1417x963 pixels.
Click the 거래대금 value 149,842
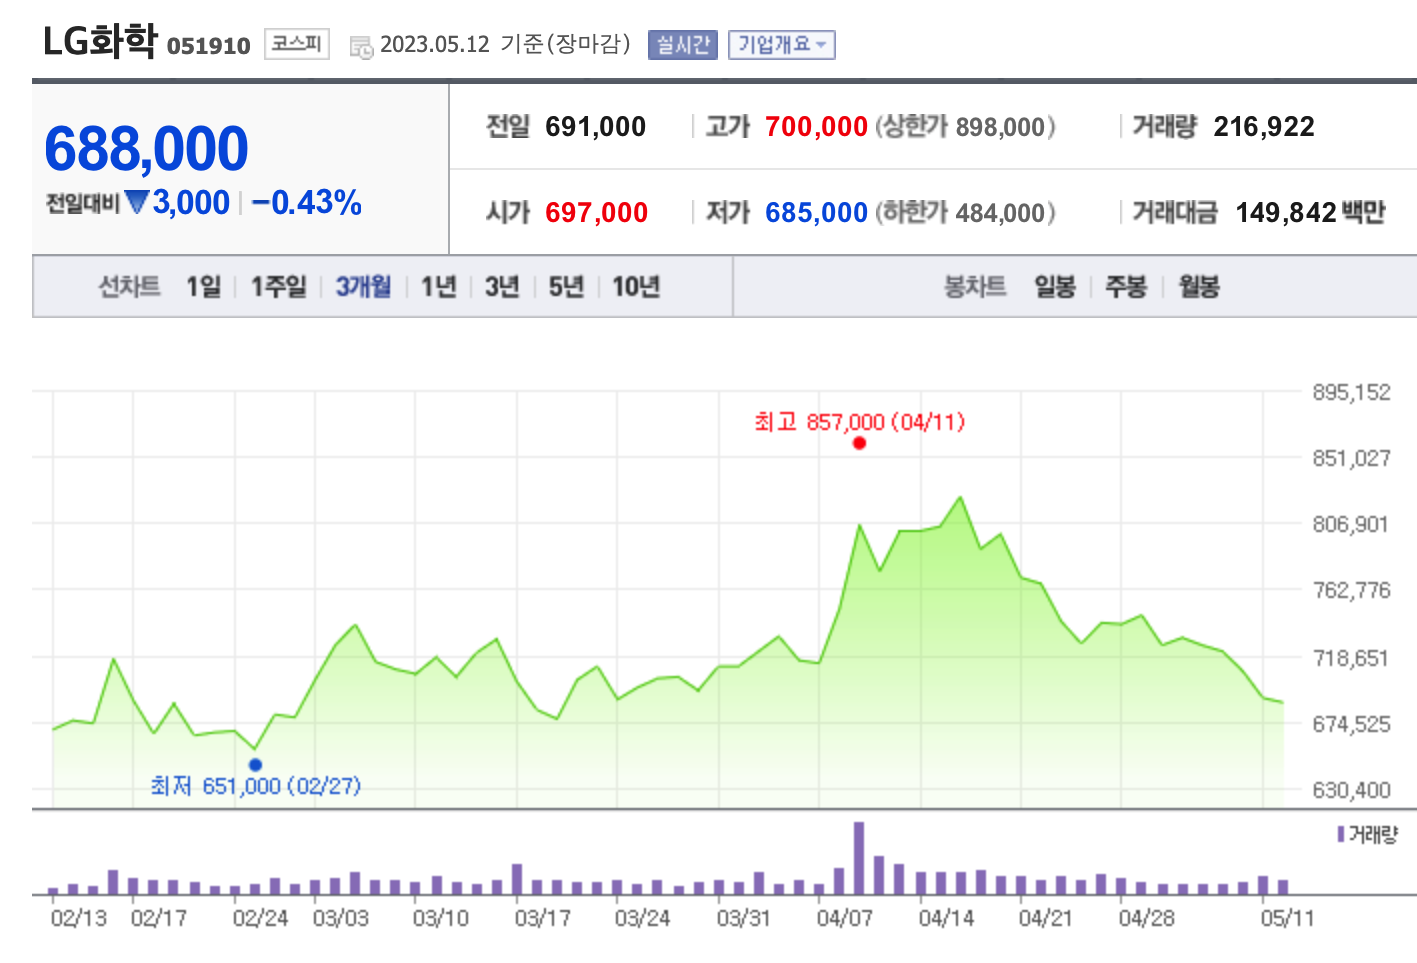1286,213
